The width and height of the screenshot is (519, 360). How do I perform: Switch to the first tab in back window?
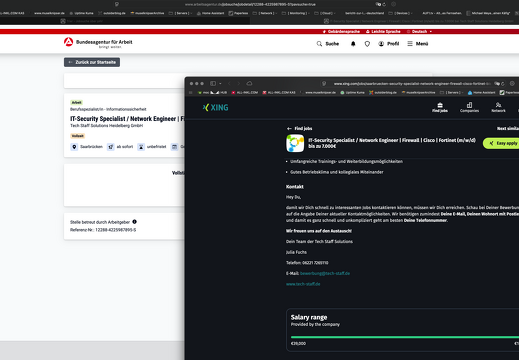tap(125, 21)
